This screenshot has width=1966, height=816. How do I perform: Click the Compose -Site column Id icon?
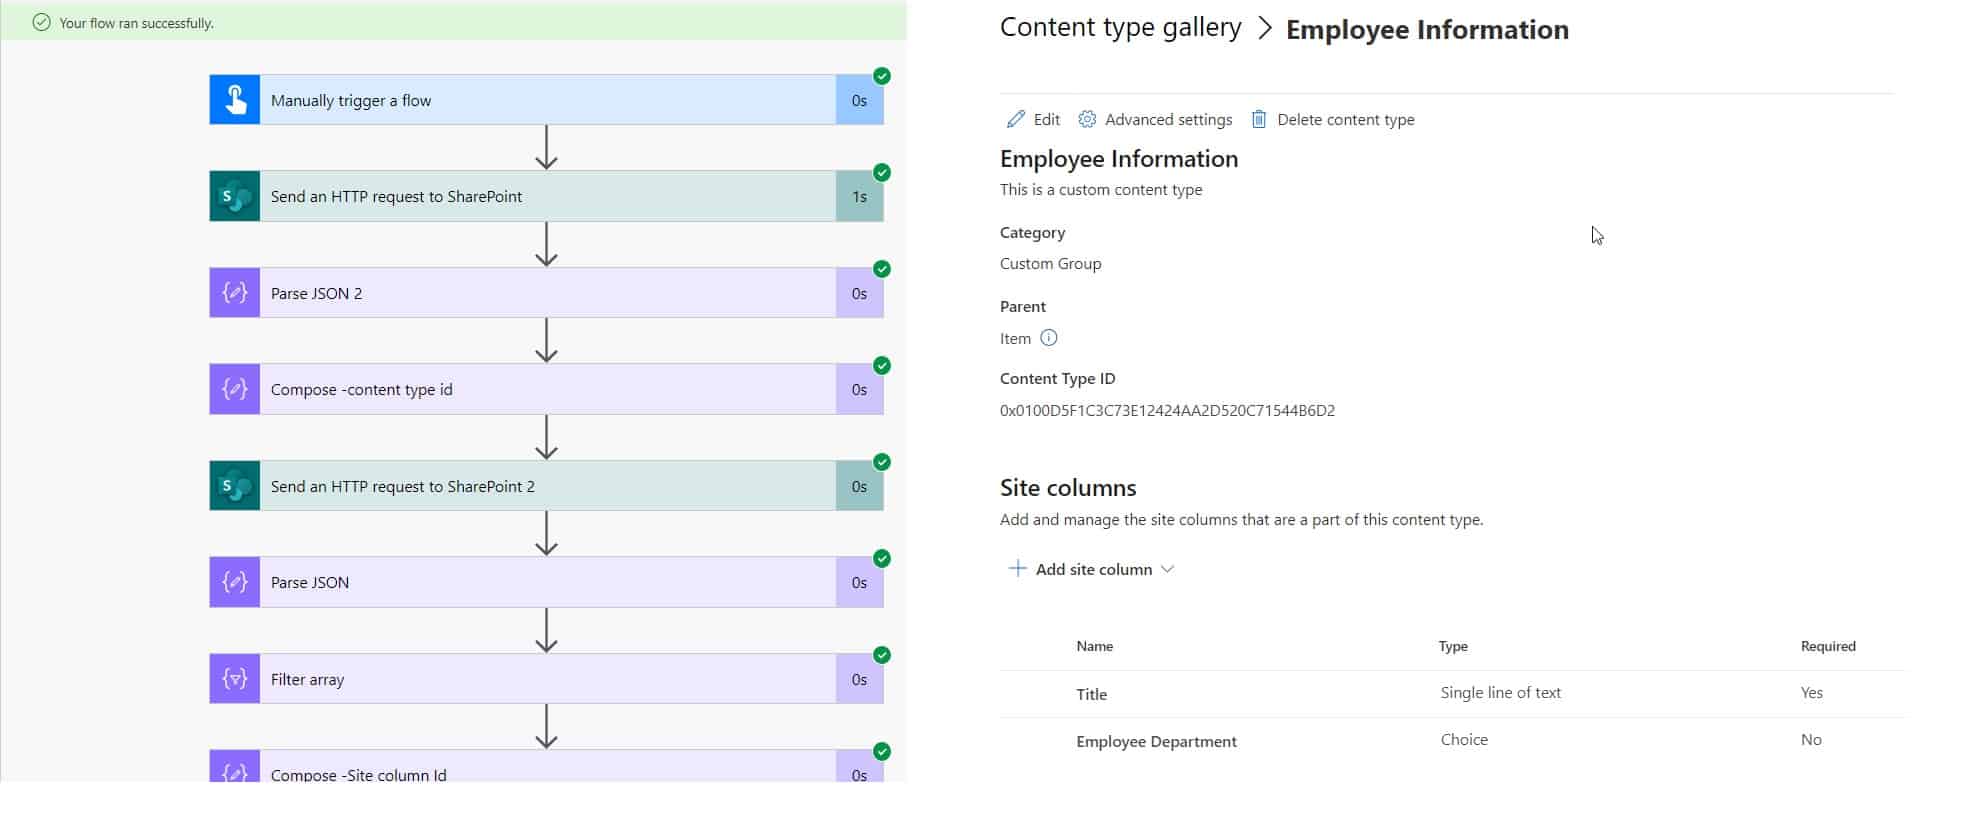pos(235,767)
